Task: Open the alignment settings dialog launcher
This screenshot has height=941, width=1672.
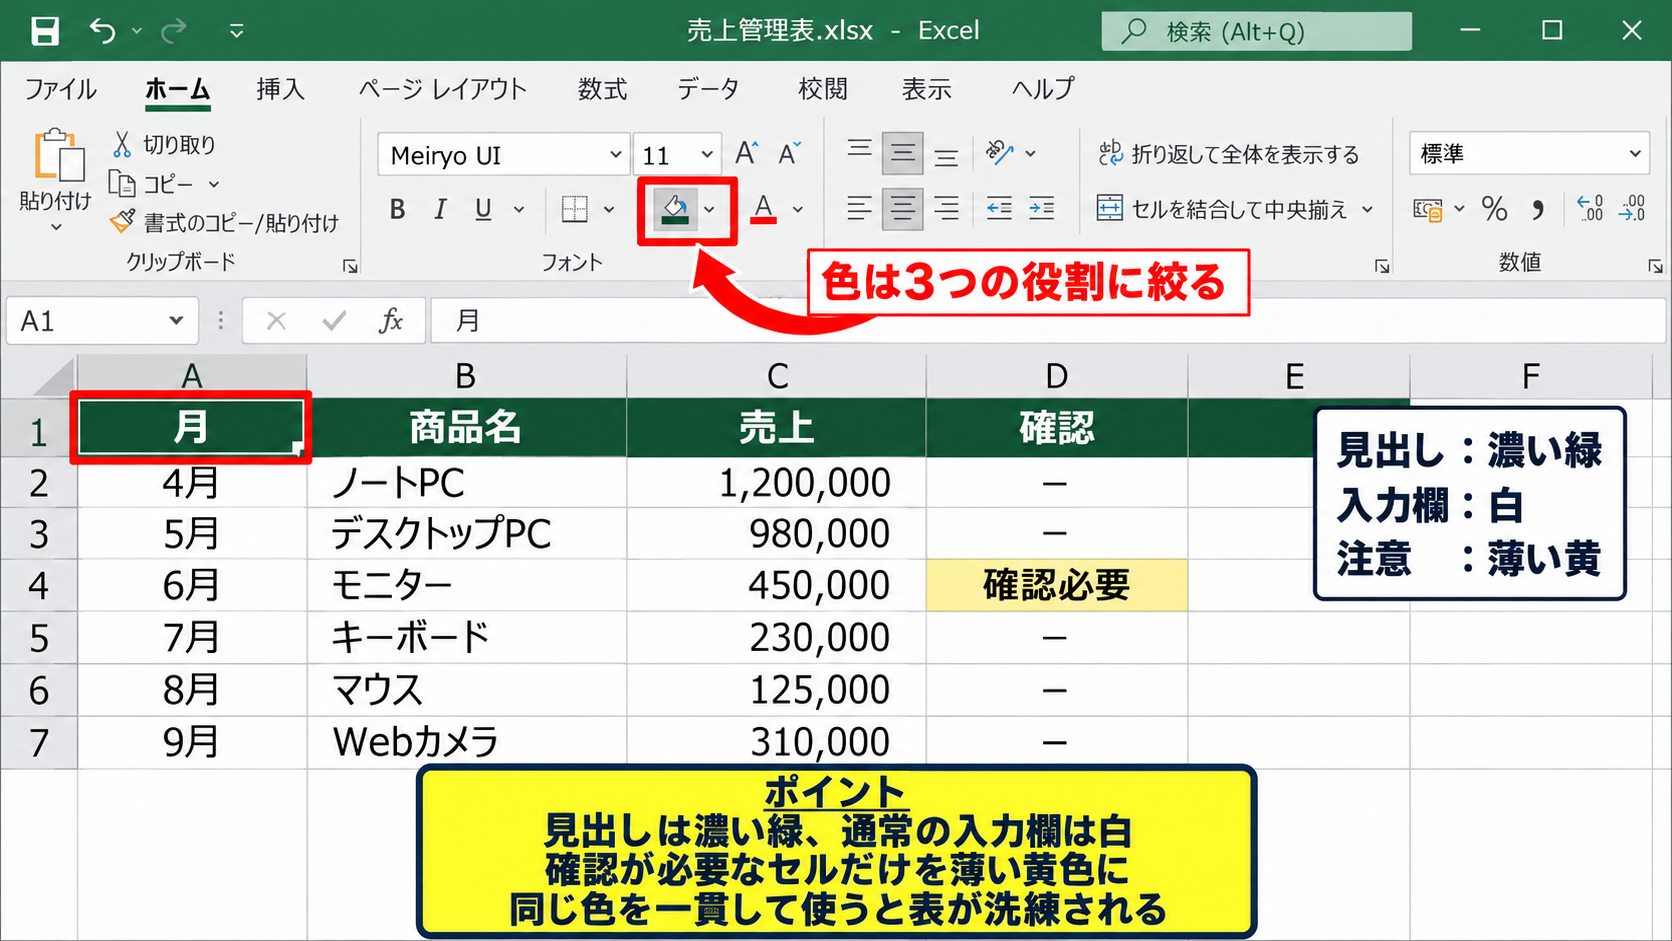Action: click(1382, 266)
